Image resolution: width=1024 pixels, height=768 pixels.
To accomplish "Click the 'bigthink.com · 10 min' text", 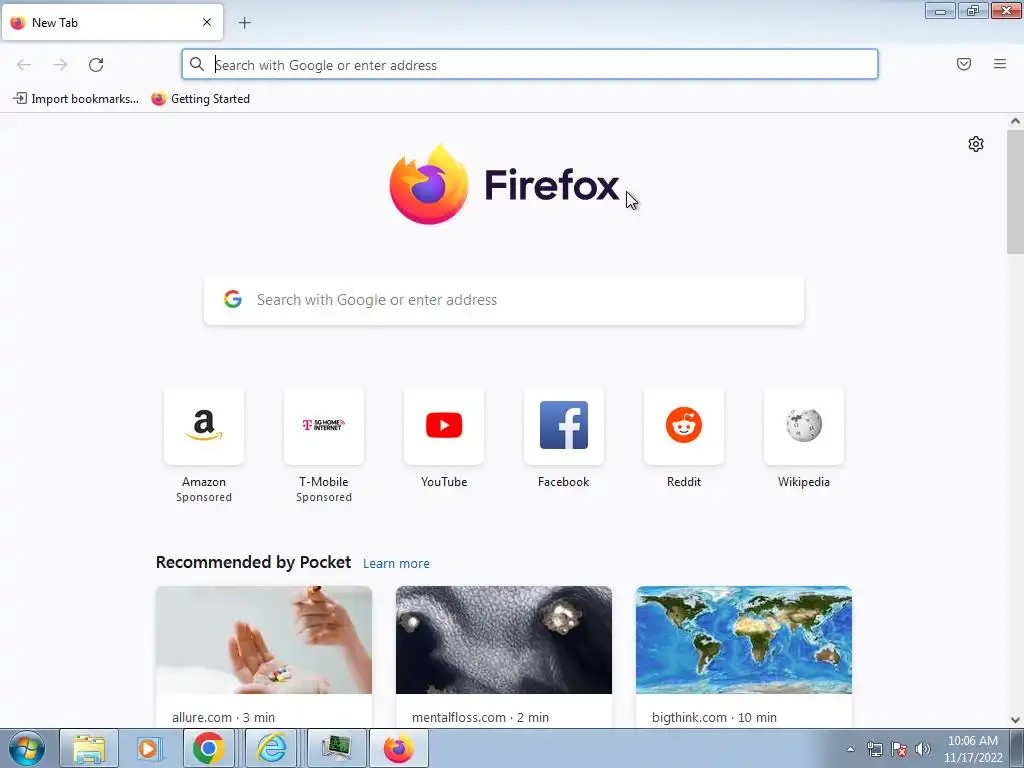I will tap(714, 717).
